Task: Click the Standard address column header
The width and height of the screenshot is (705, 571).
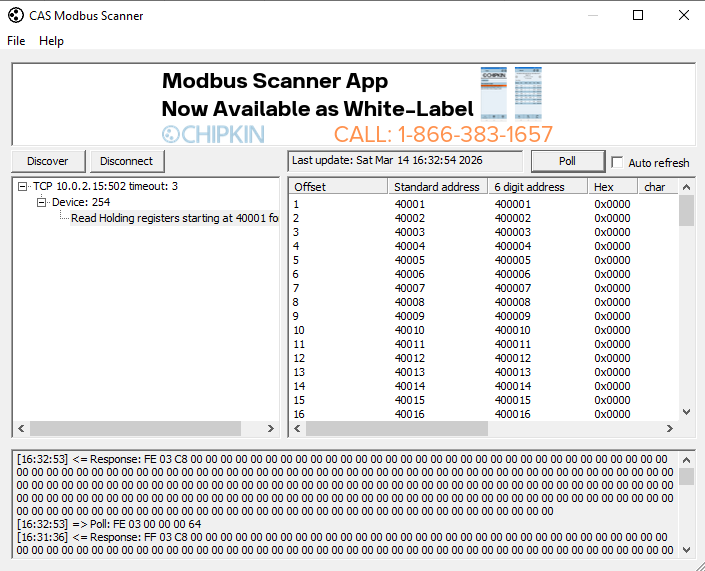Action: [x=438, y=187]
